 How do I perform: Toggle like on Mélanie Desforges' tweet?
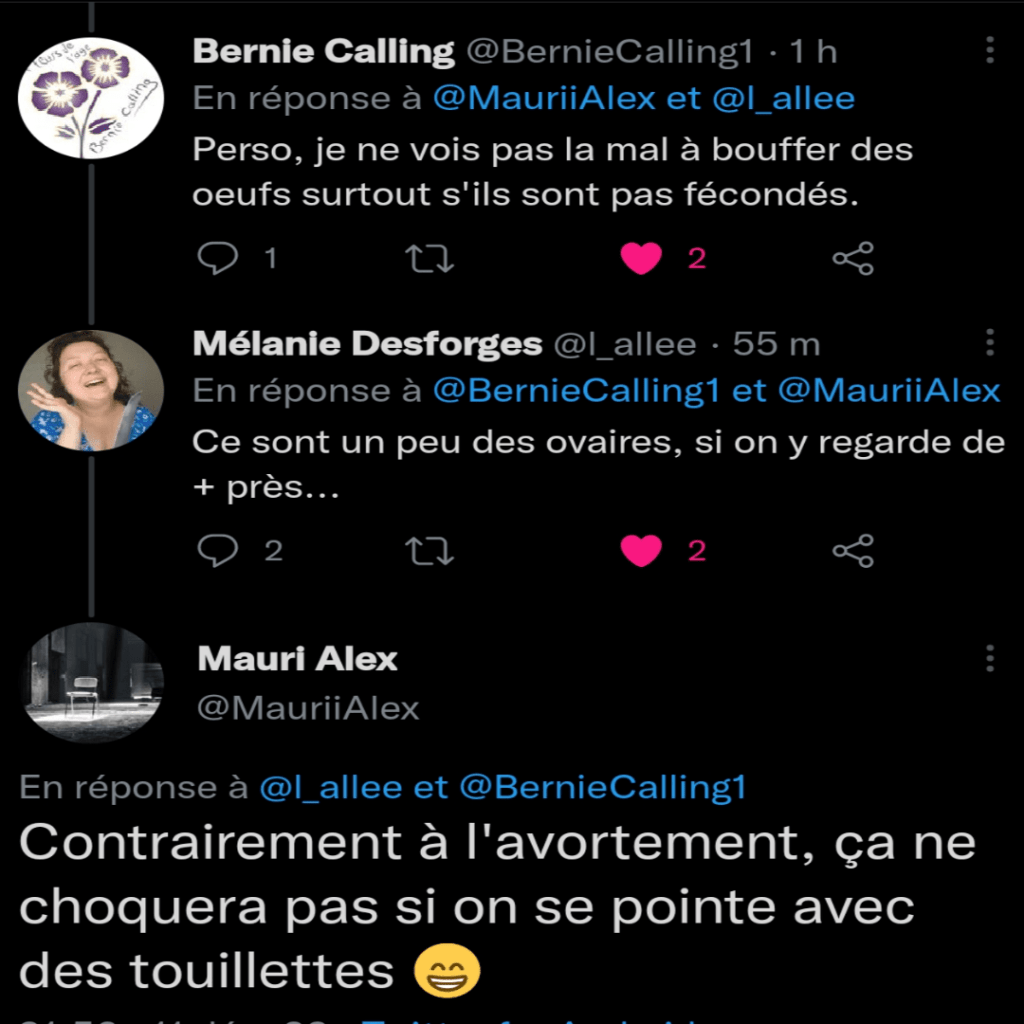pyautogui.click(x=641, y=550)
